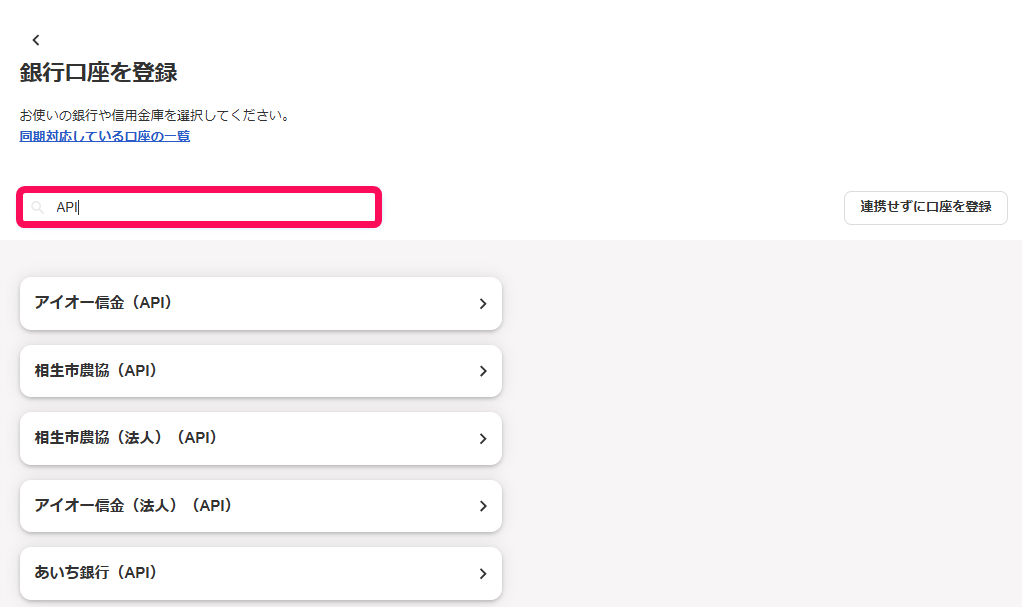Click empty gray area right of results
Image resolution: width=1022 pixels, height=607 pixels.
click(x=756, y=424)
